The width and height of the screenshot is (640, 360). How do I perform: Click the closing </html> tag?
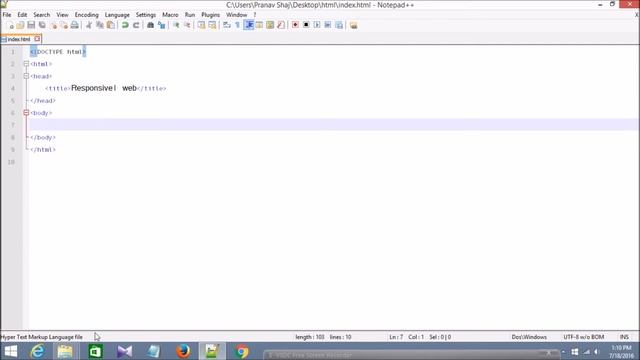tap(43, 150)
